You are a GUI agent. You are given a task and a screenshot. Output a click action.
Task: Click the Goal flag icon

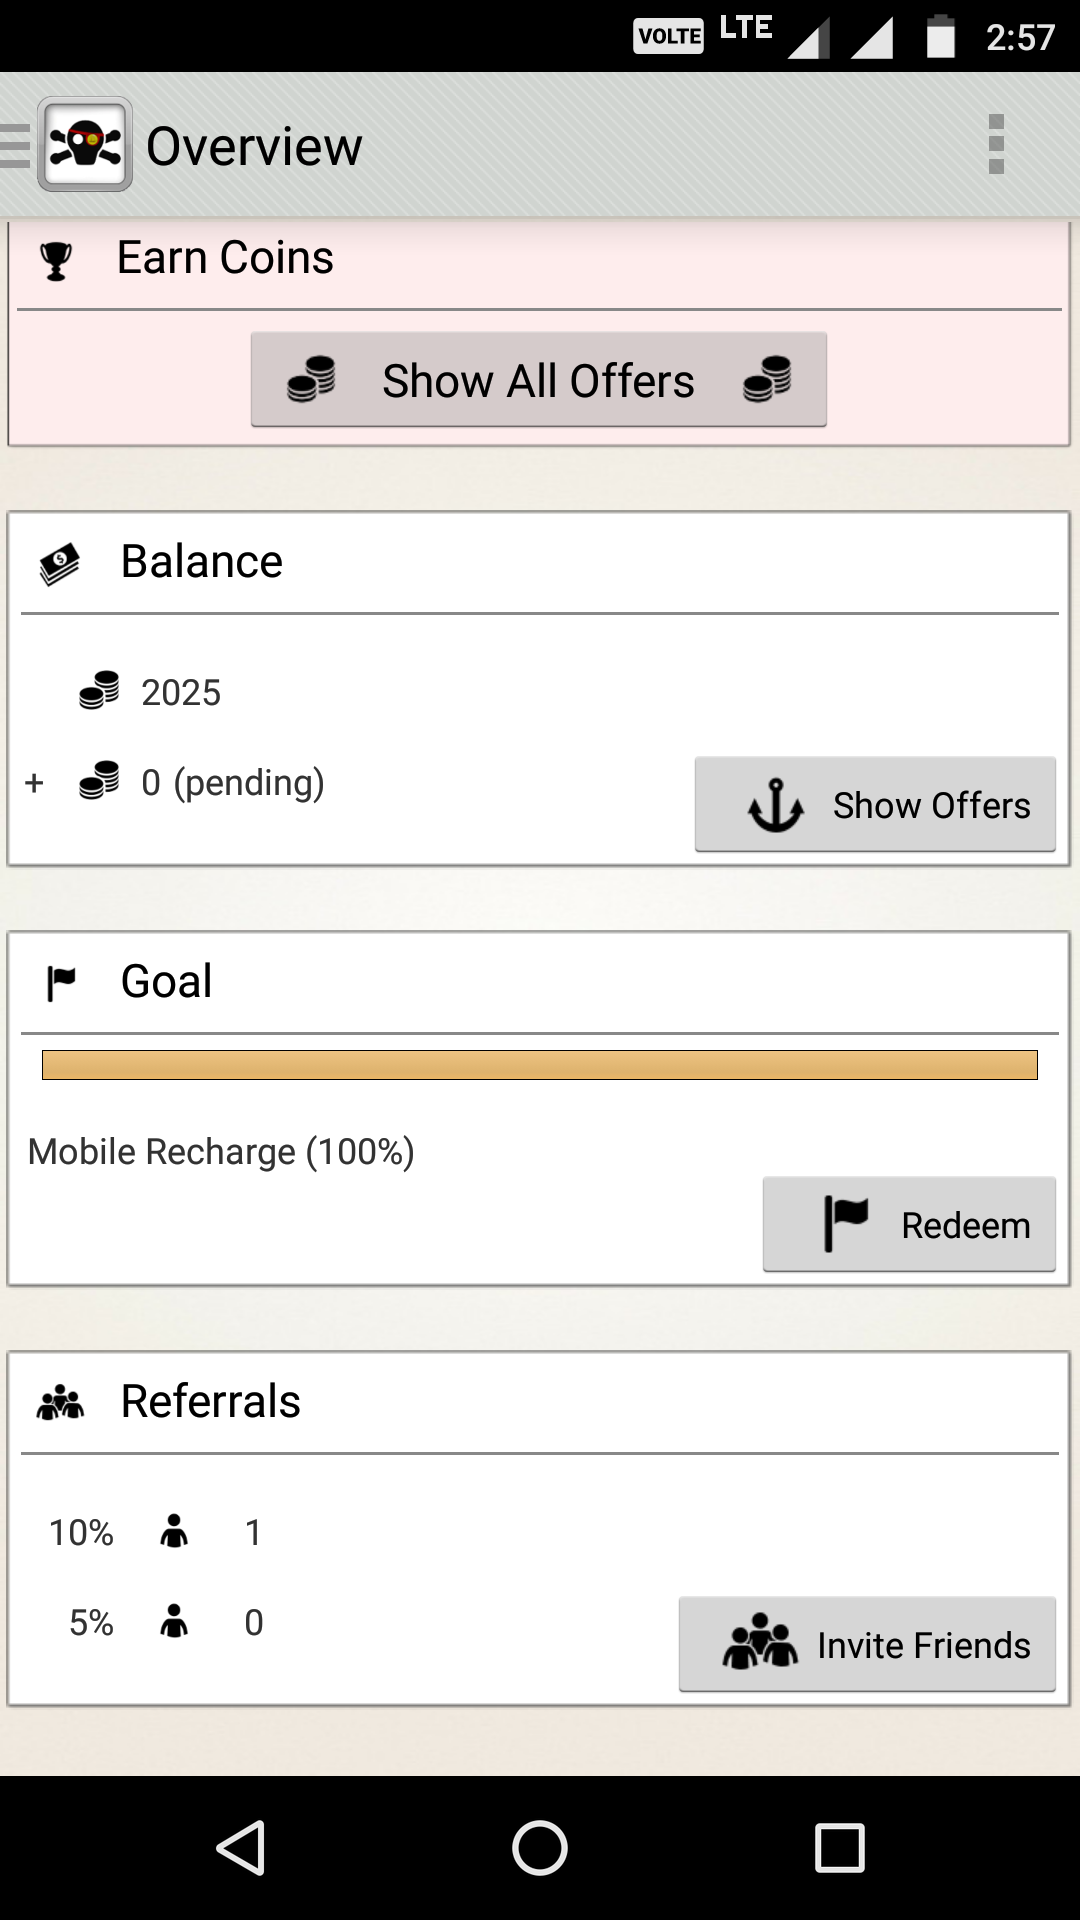61,983
